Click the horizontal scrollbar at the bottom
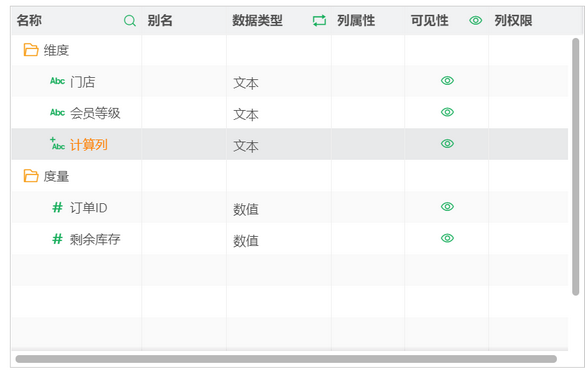The image size is (585, 370). [x=286, y=359]
